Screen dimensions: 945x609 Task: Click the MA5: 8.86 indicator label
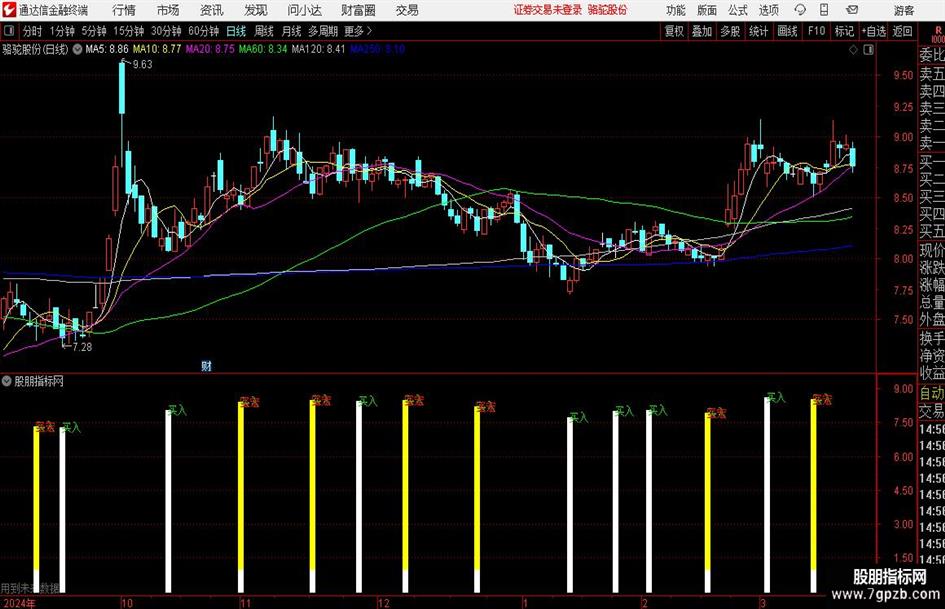107,49
